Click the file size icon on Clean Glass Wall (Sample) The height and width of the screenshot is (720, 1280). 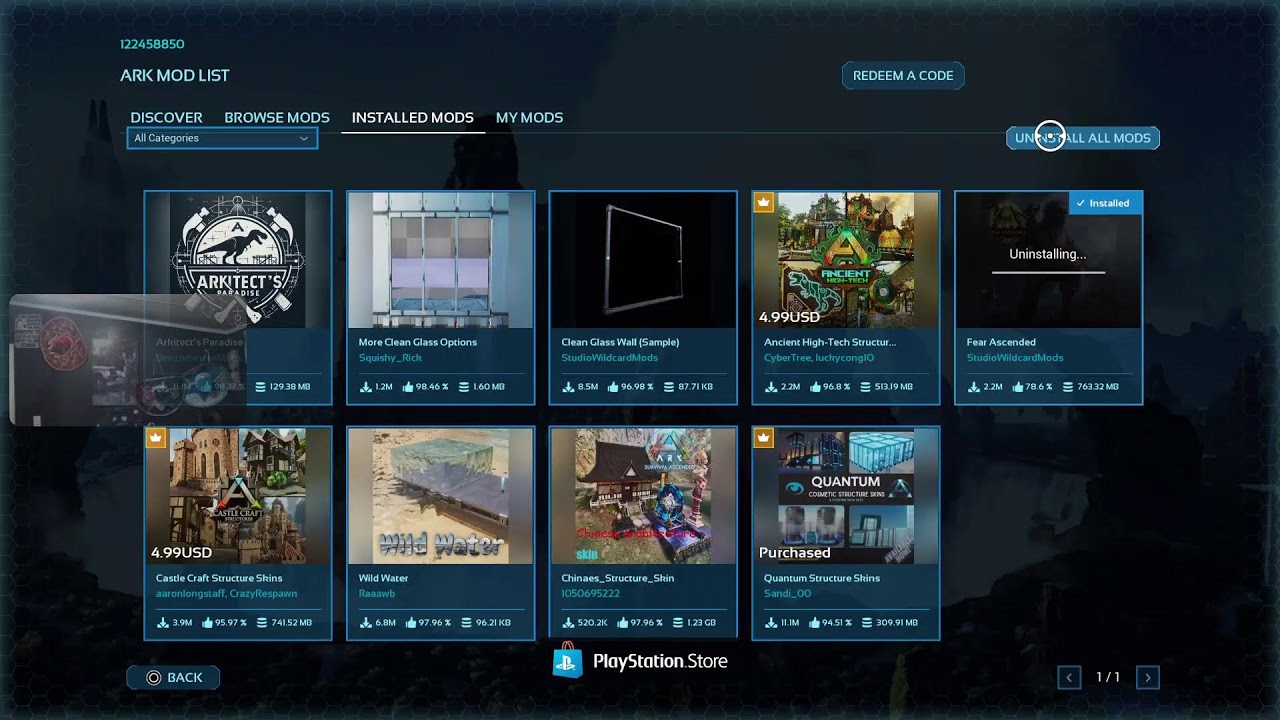pyautogui.click(x=667, y=387)
